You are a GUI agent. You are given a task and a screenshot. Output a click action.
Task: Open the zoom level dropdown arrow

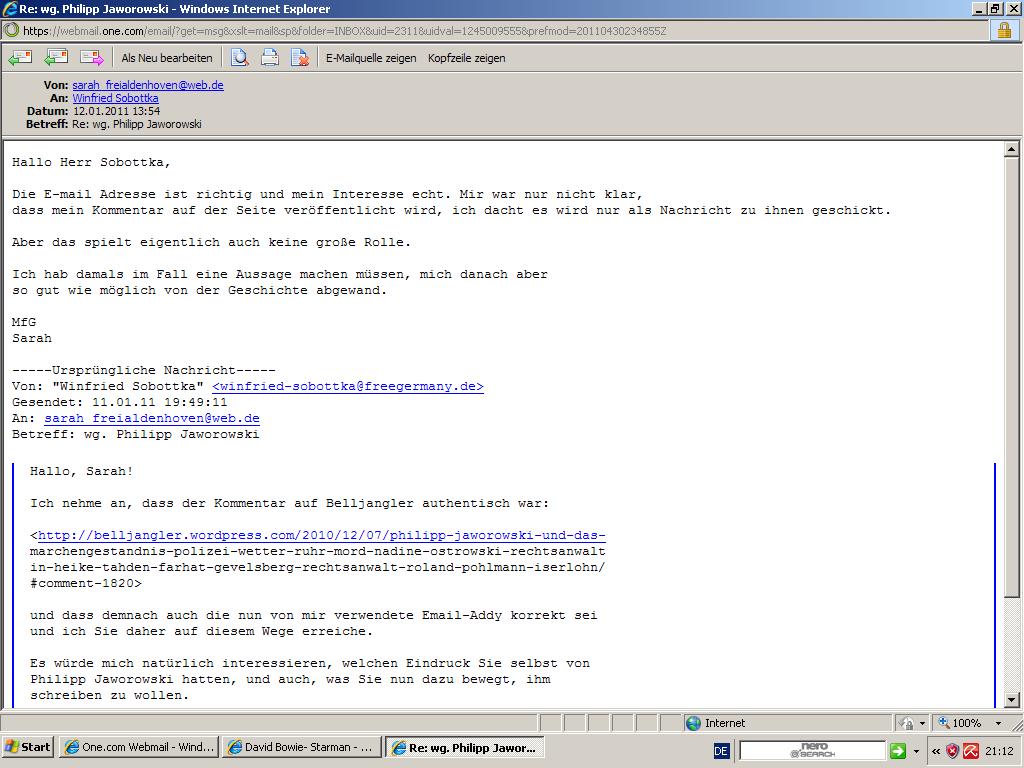point(998,723)
